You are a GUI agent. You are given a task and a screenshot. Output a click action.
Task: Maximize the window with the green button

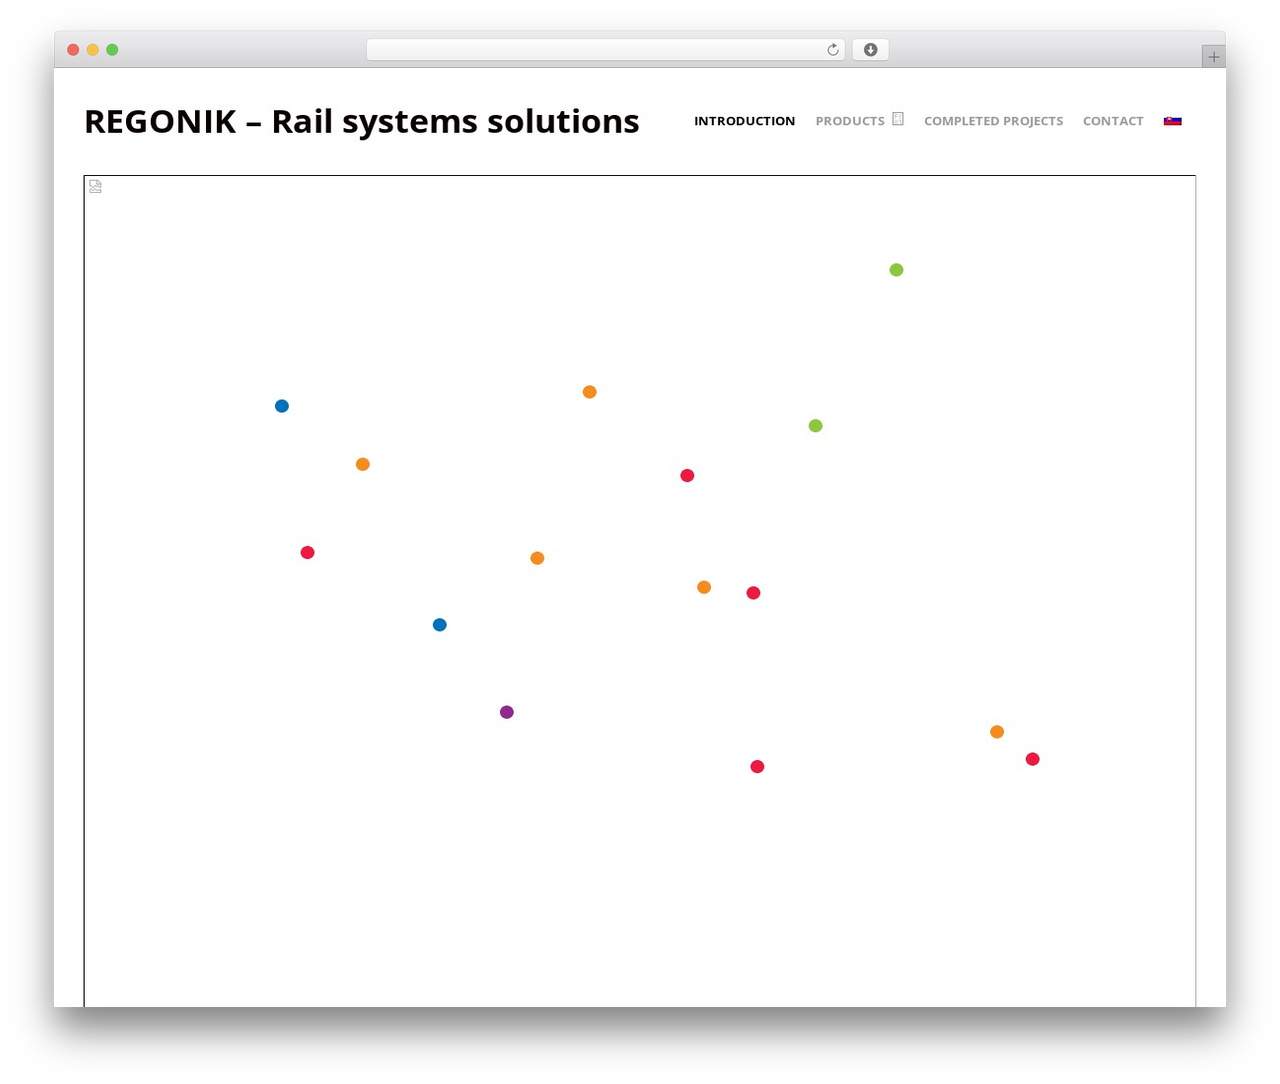coord(112,50)
